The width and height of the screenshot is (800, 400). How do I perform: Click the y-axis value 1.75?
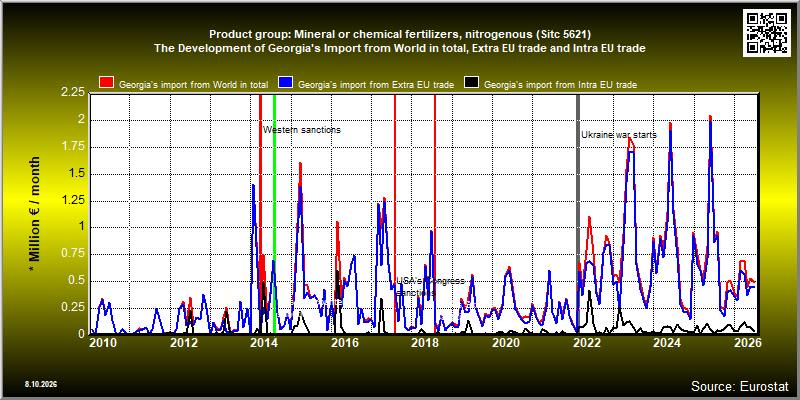point(73,146)
